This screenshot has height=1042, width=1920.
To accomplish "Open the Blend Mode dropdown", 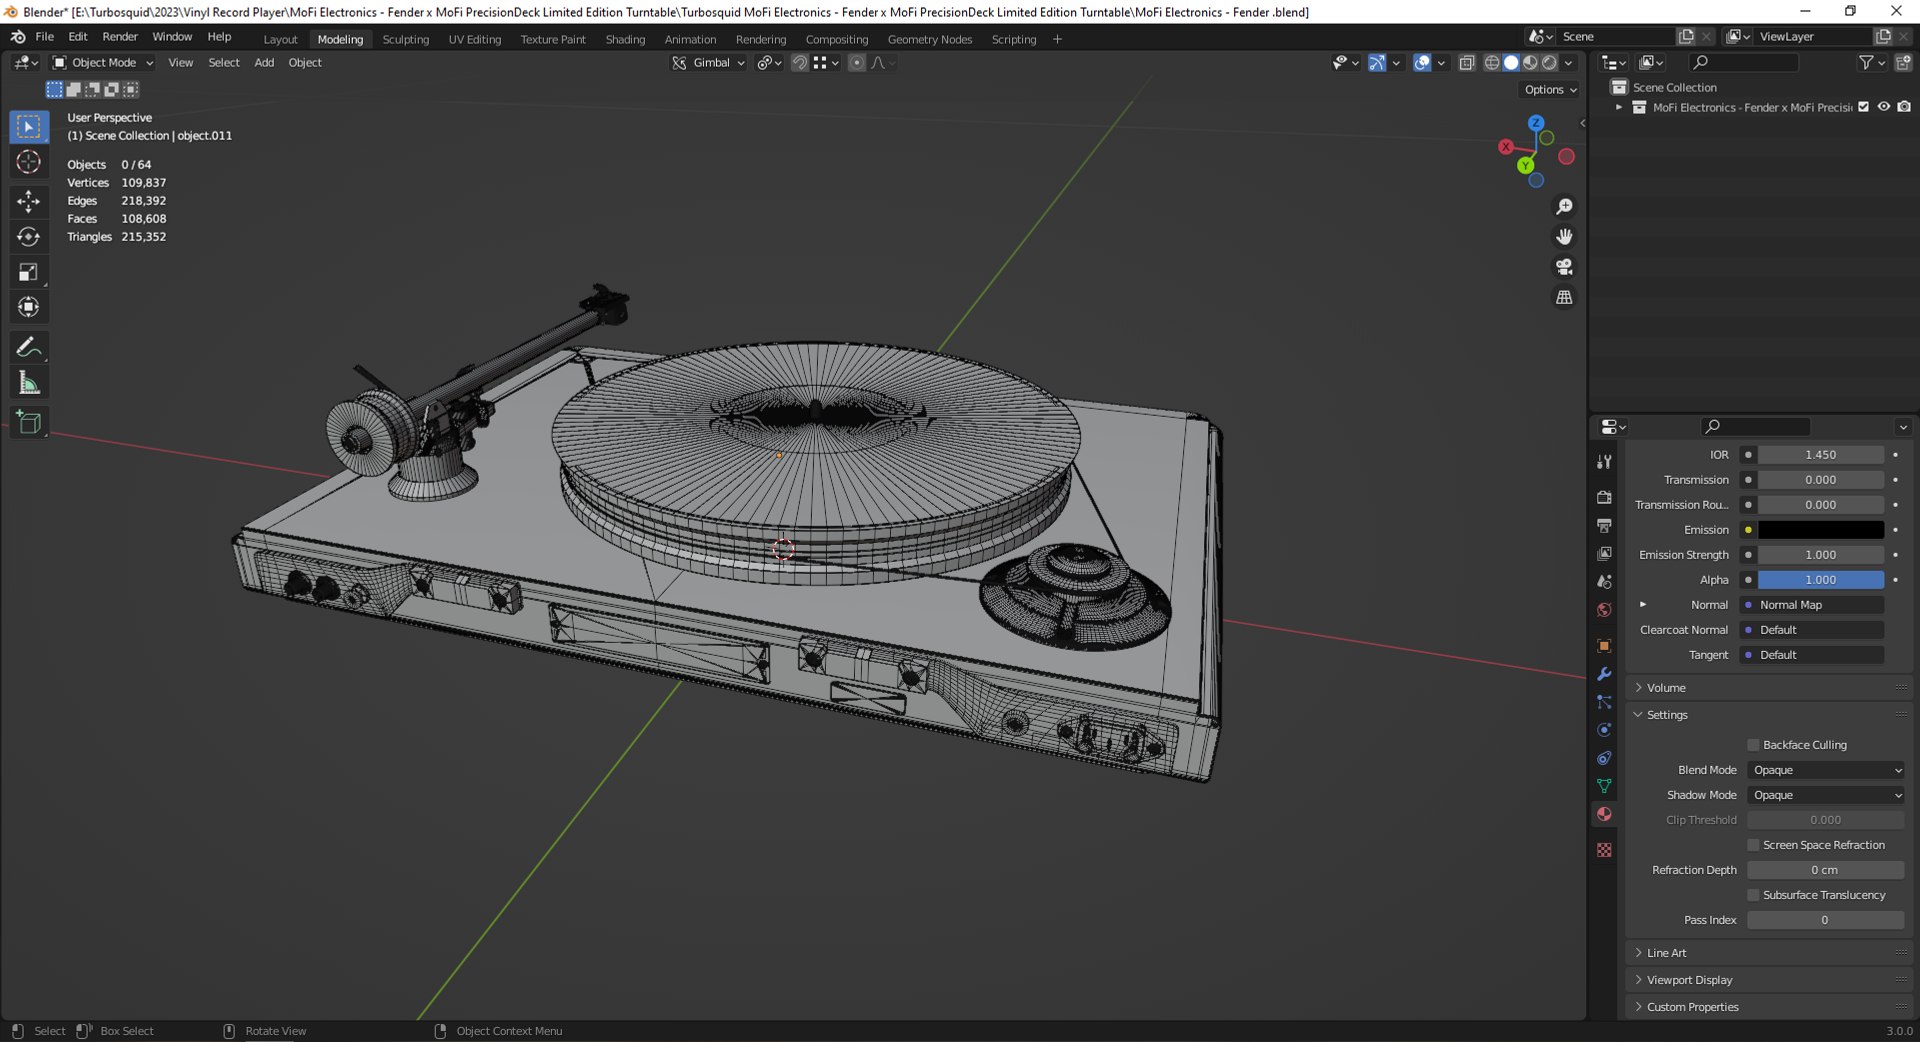I will (x=1826, y=770).
